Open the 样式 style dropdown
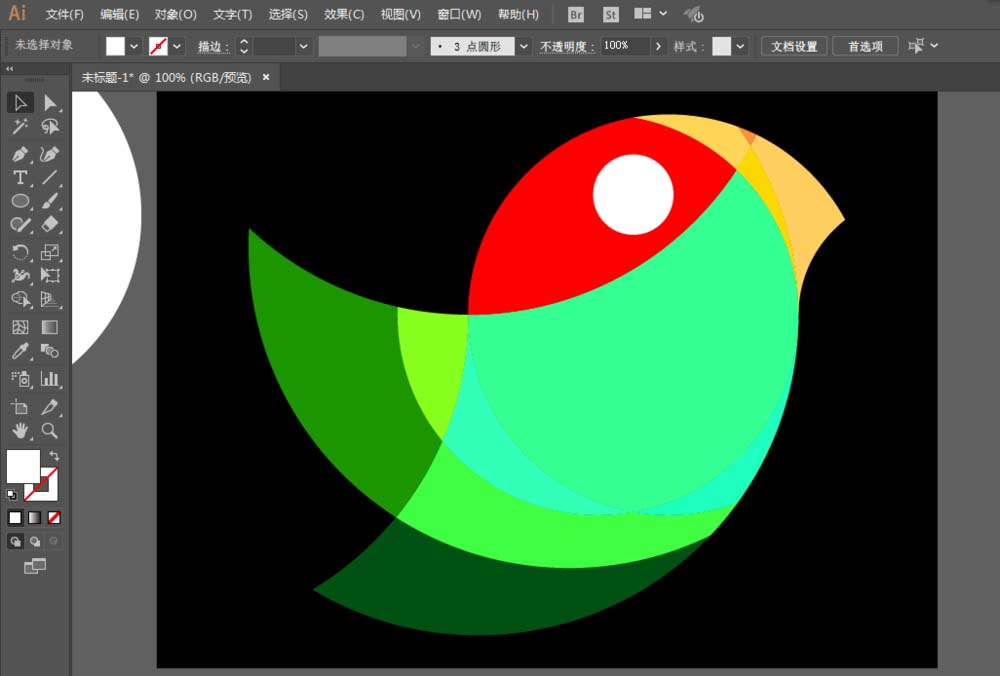 click(x=740, y=46)
